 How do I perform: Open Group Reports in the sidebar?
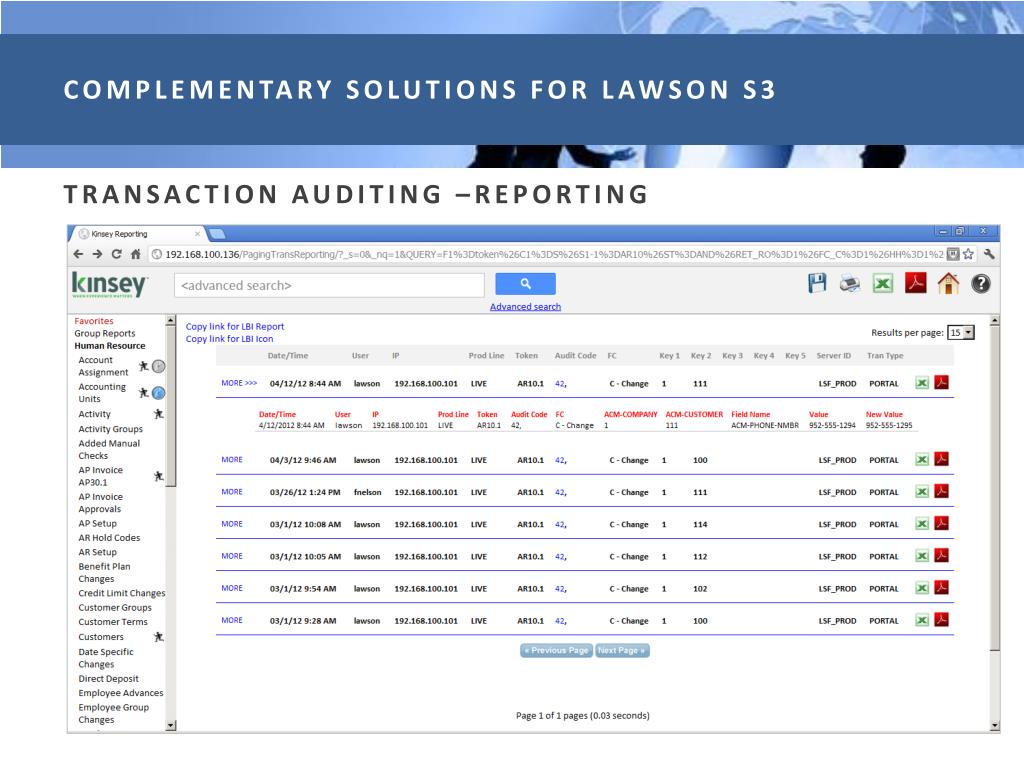104,333
